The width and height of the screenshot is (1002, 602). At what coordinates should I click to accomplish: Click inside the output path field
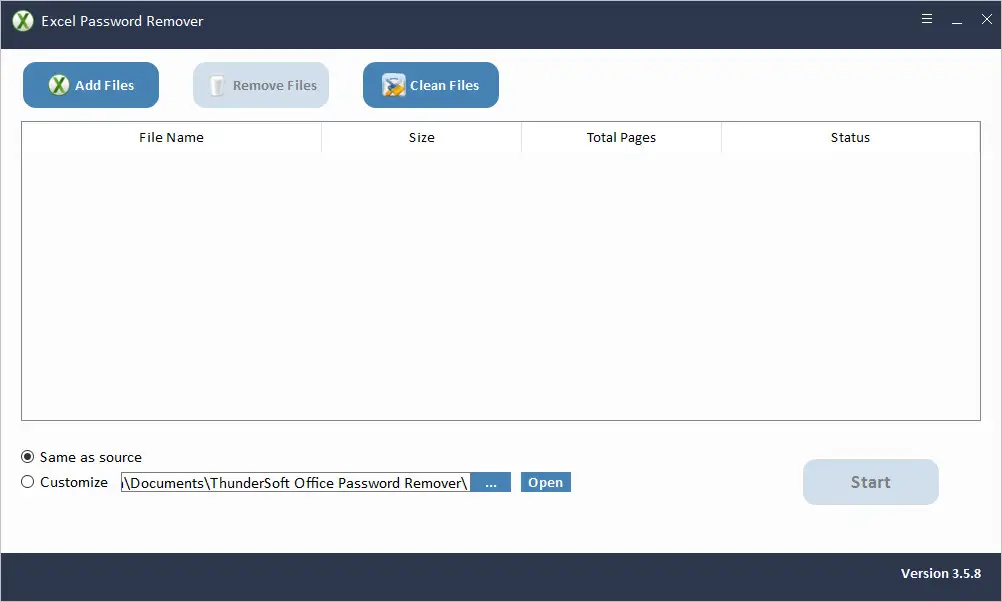click(295, 482)
